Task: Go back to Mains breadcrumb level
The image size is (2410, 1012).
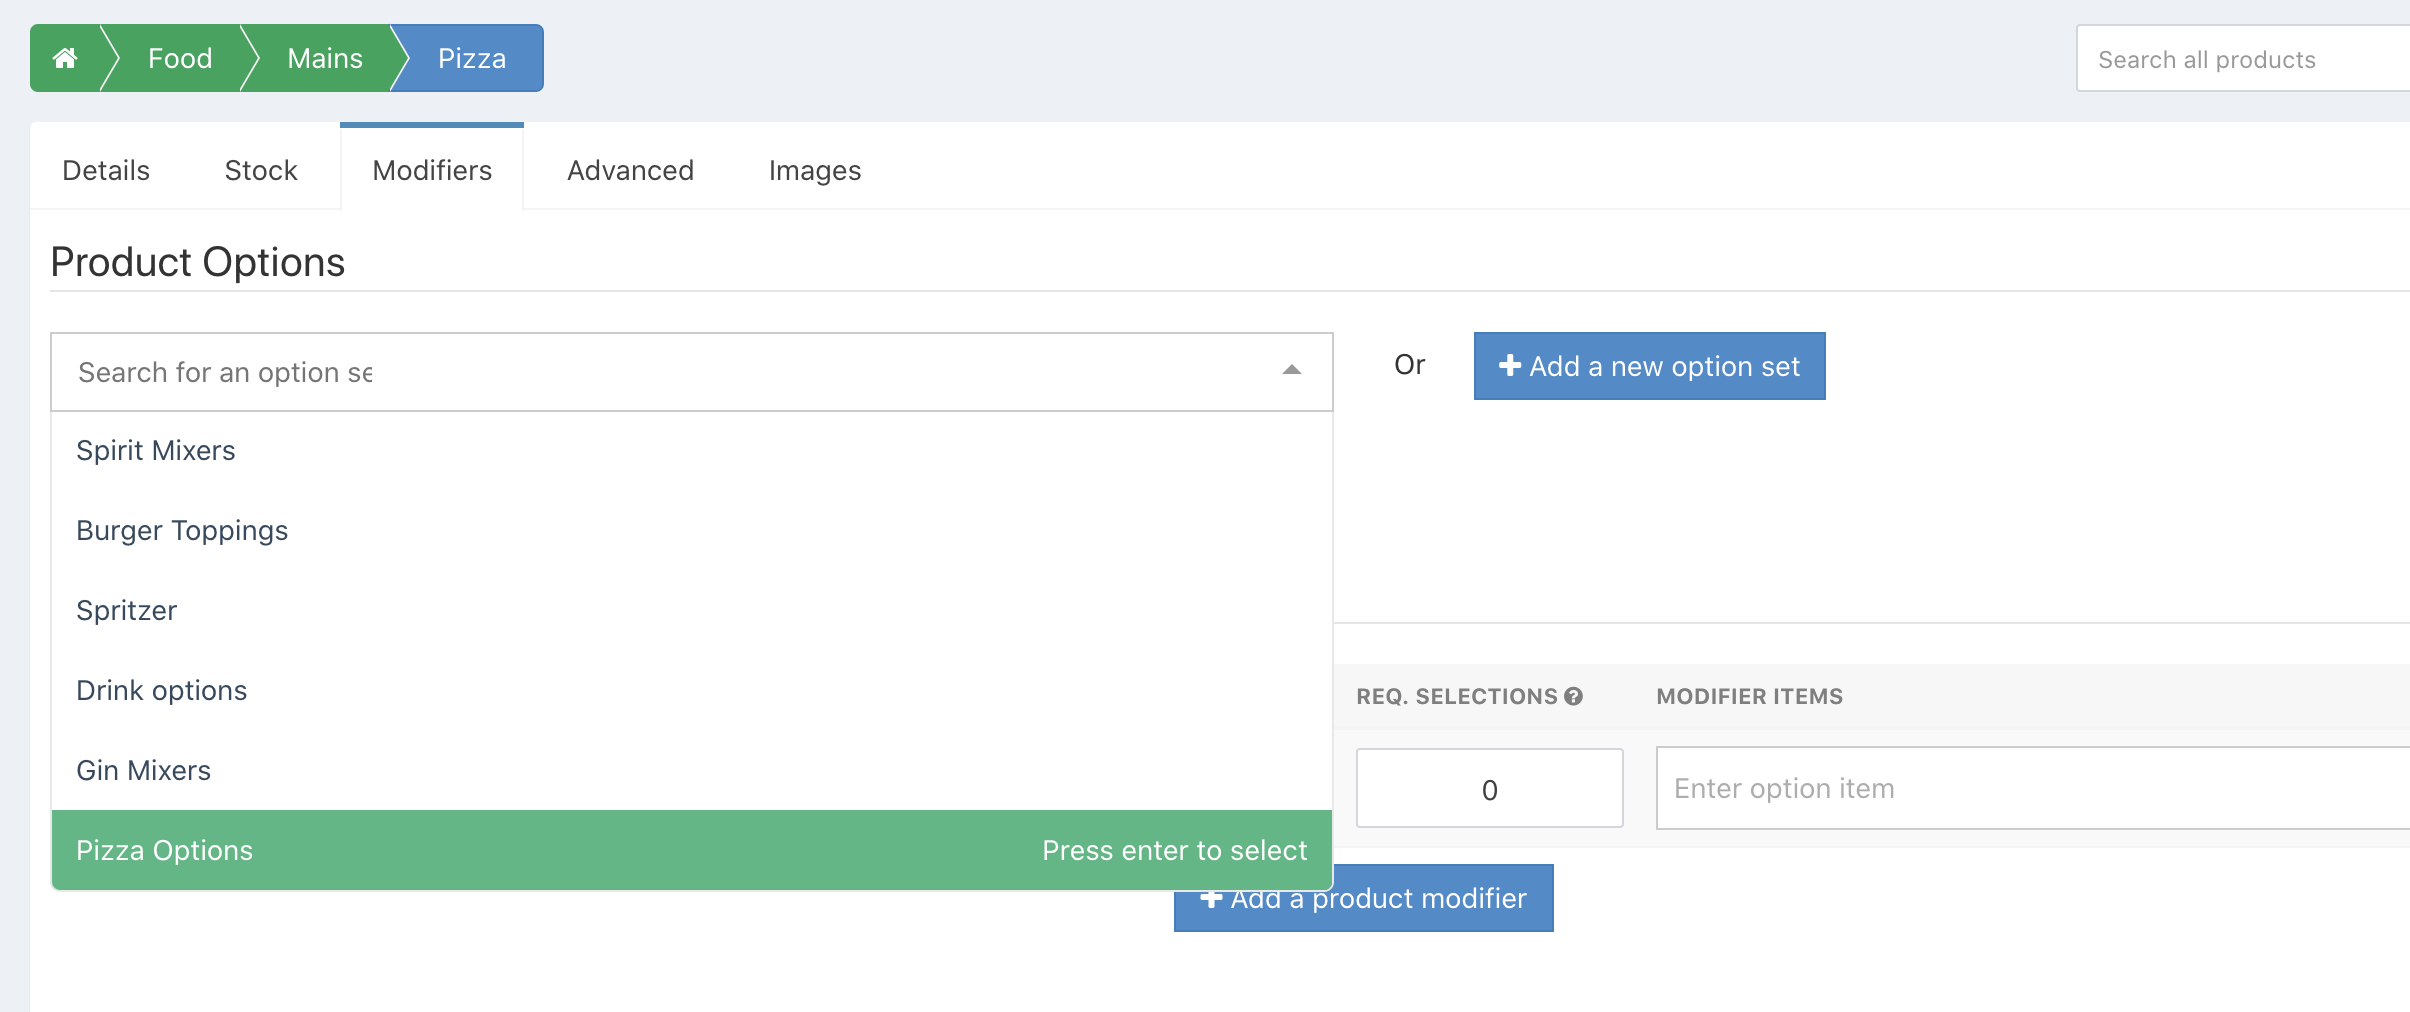Action: click(x=325, y=58)
